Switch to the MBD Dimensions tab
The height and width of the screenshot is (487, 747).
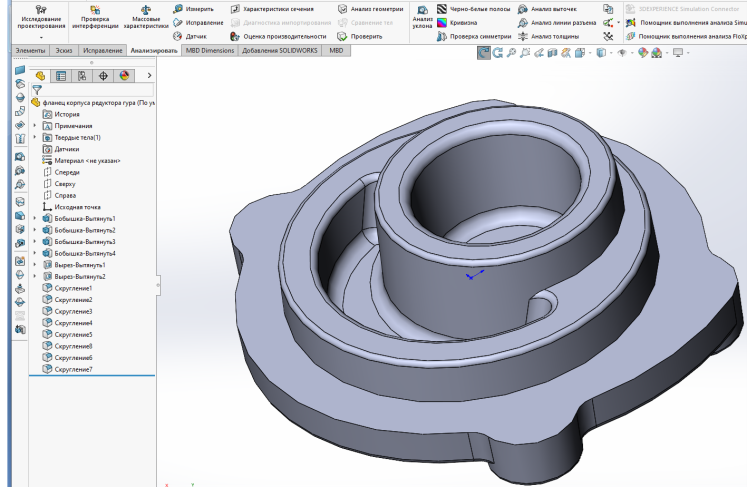tap(209, 49)
